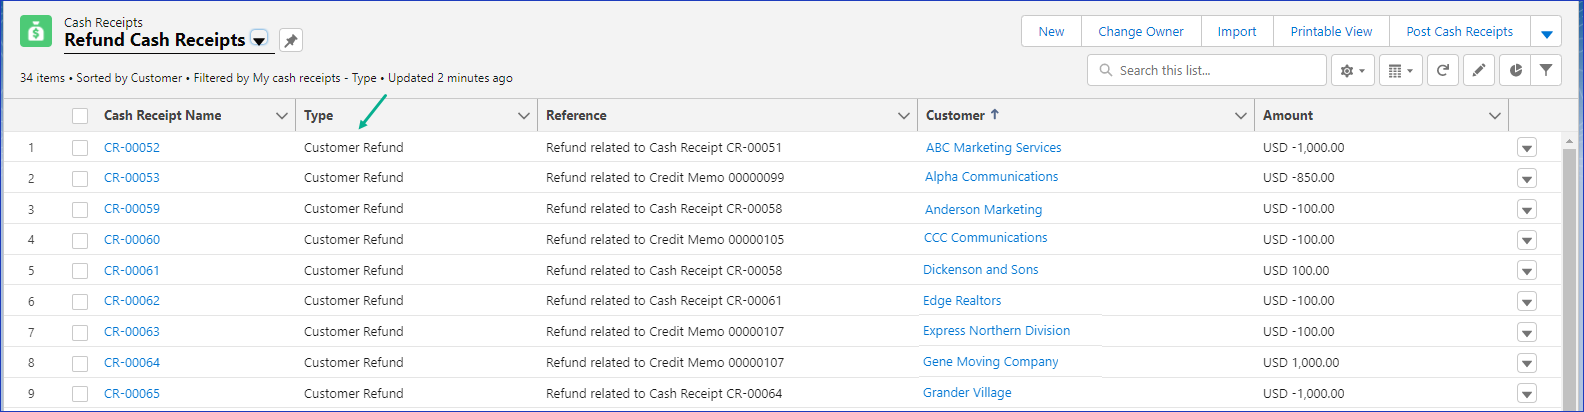Show the charts panel icon

(1515, 71)
